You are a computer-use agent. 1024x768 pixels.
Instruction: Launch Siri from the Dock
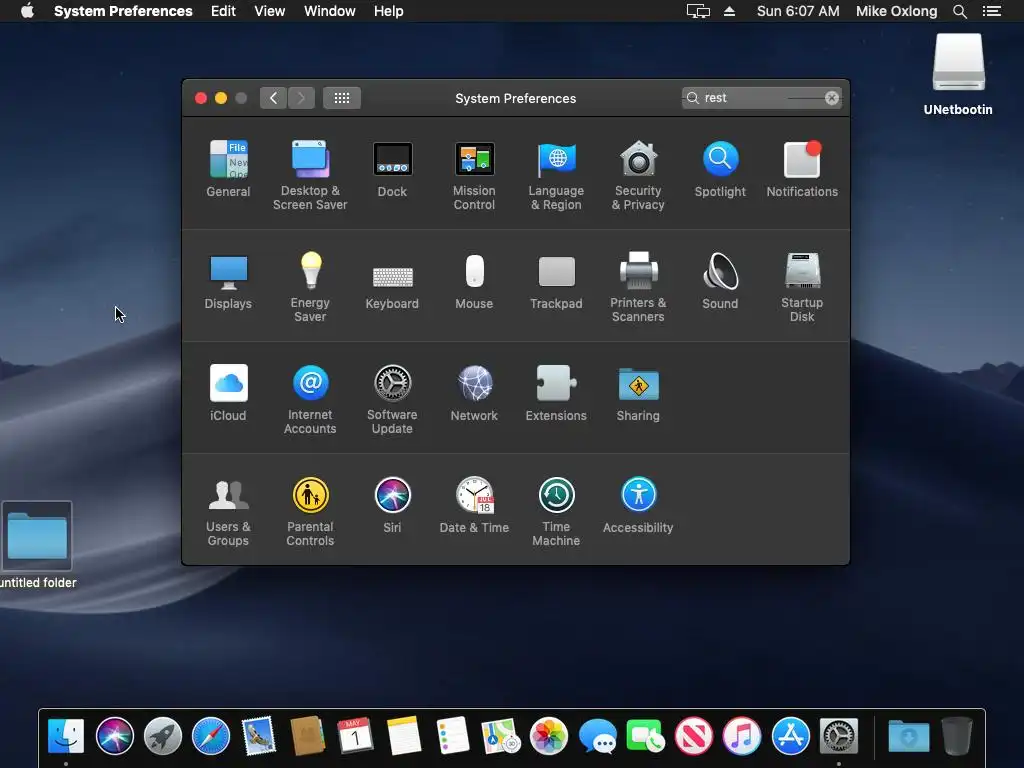point(114,736)
